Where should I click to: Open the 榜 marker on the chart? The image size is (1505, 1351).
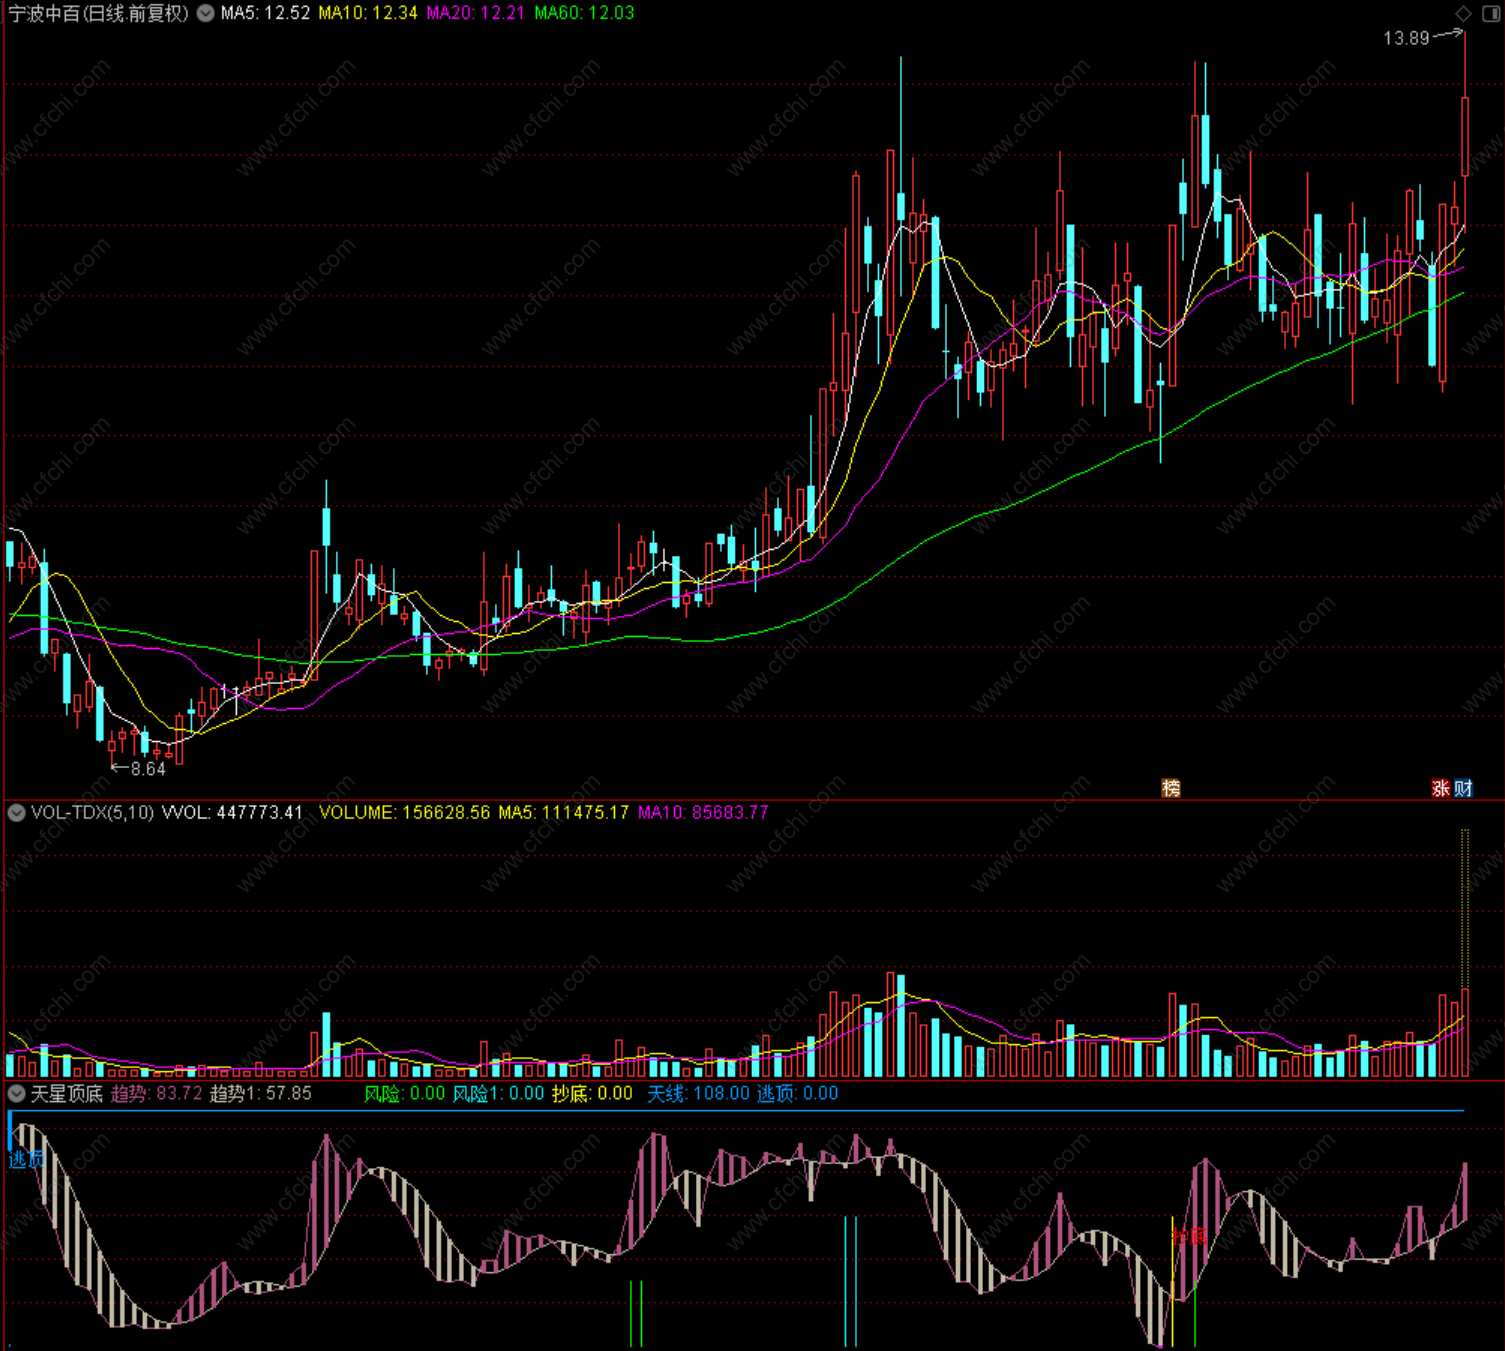1171,788
